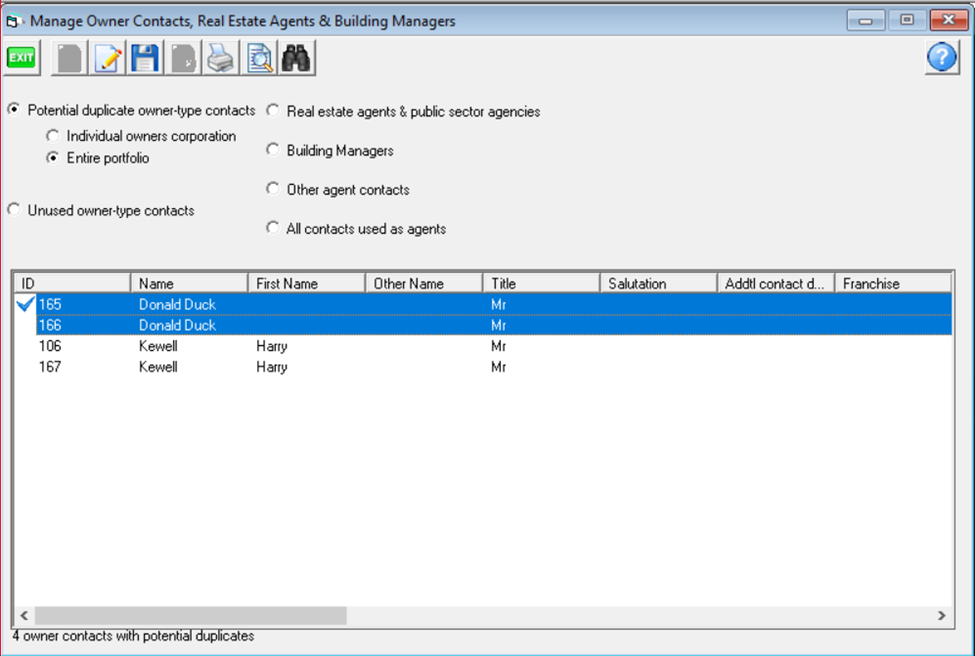The image size is (975, 656).
Task: Click the blue checkmark beside ID 165
Action: (x=25, y=304)
